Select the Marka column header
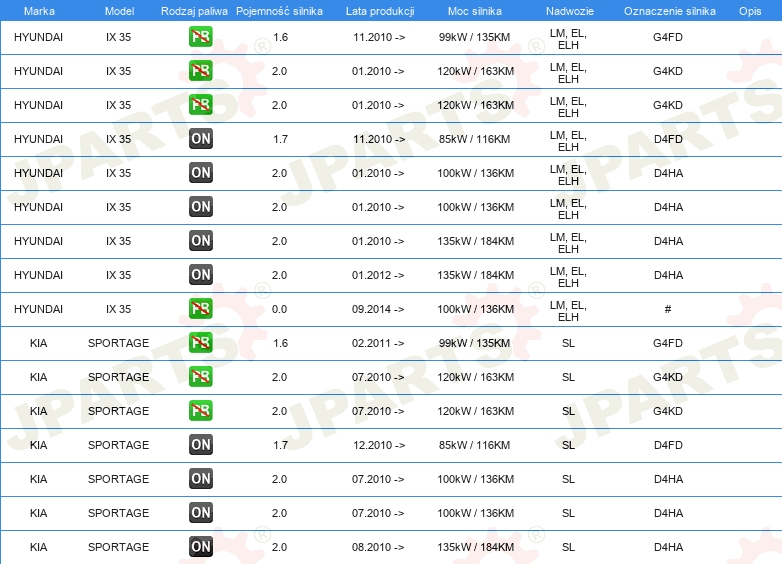The height and width of the screenshot is (564, 782). click(39, 10)
